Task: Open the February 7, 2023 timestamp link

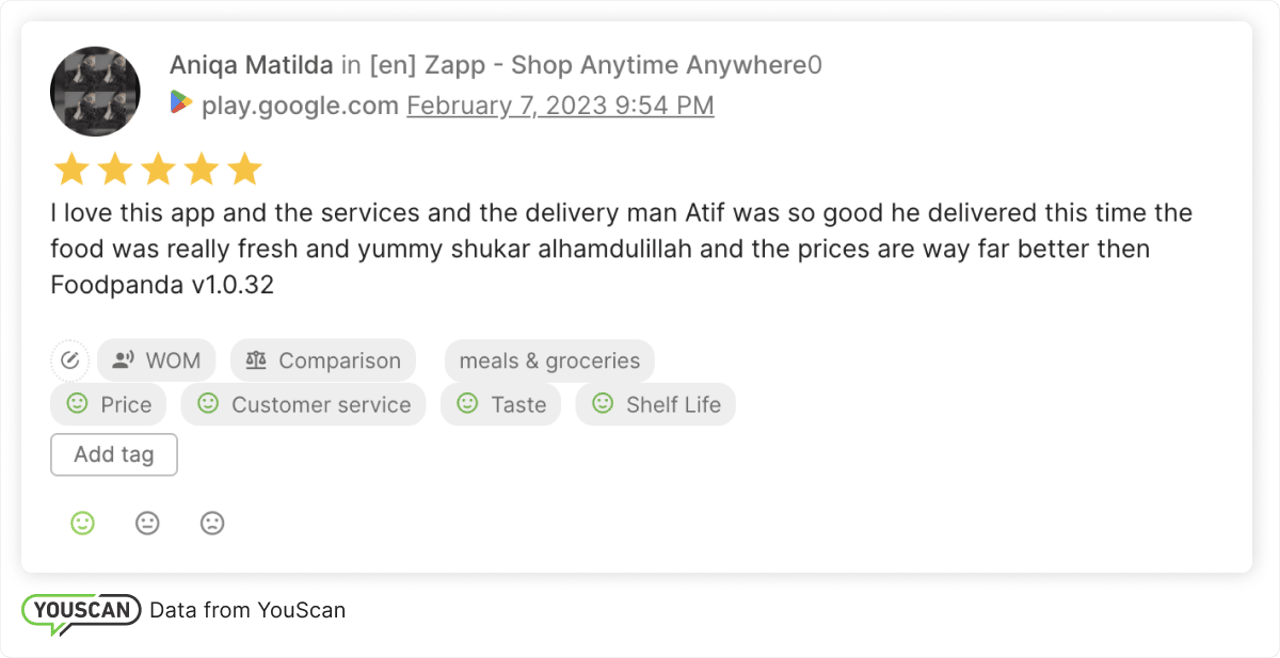Action: pos(559,104)
